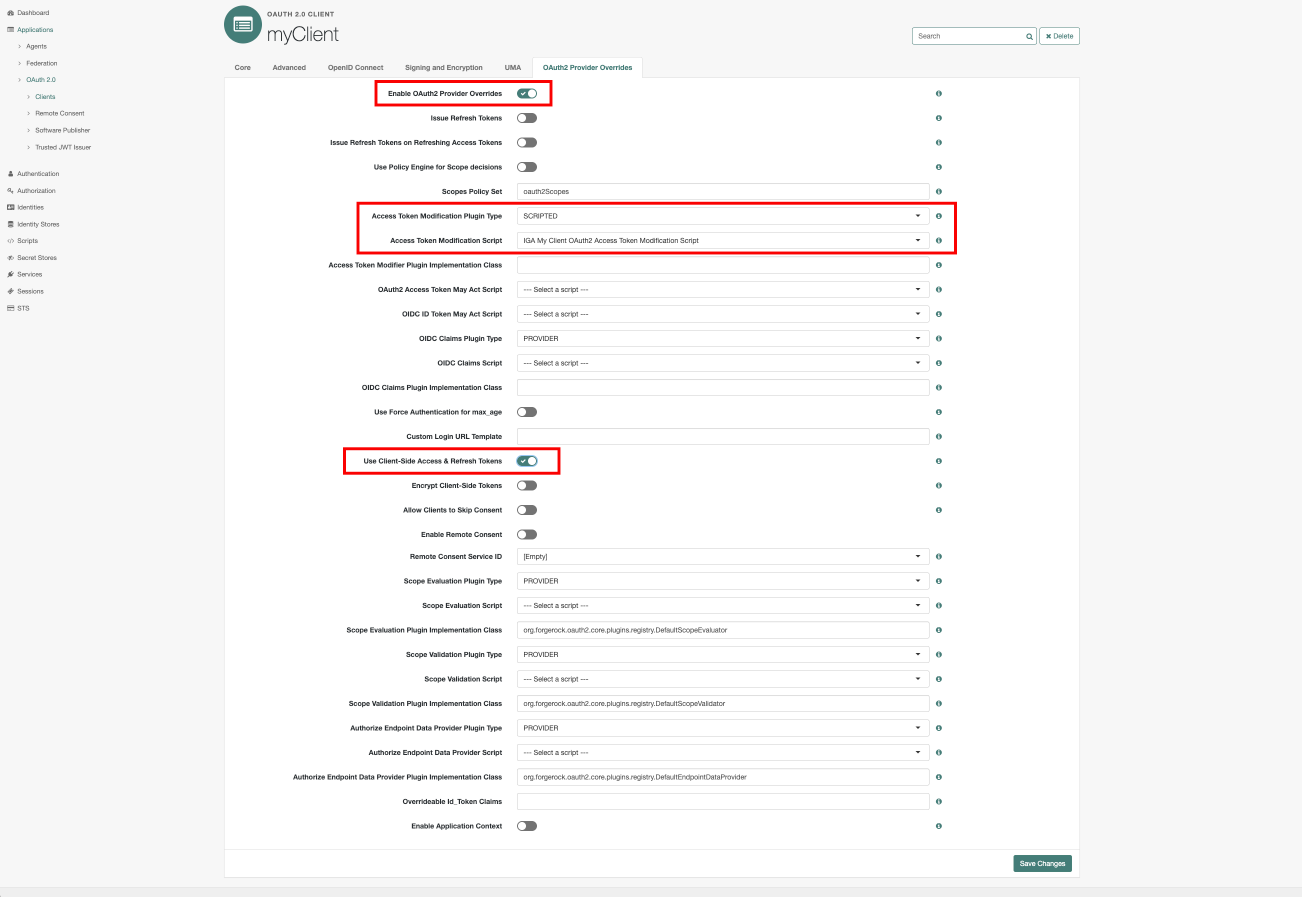
Task: Click the search magnifier icon in the search box
Action: click(x=1029, y=35)
